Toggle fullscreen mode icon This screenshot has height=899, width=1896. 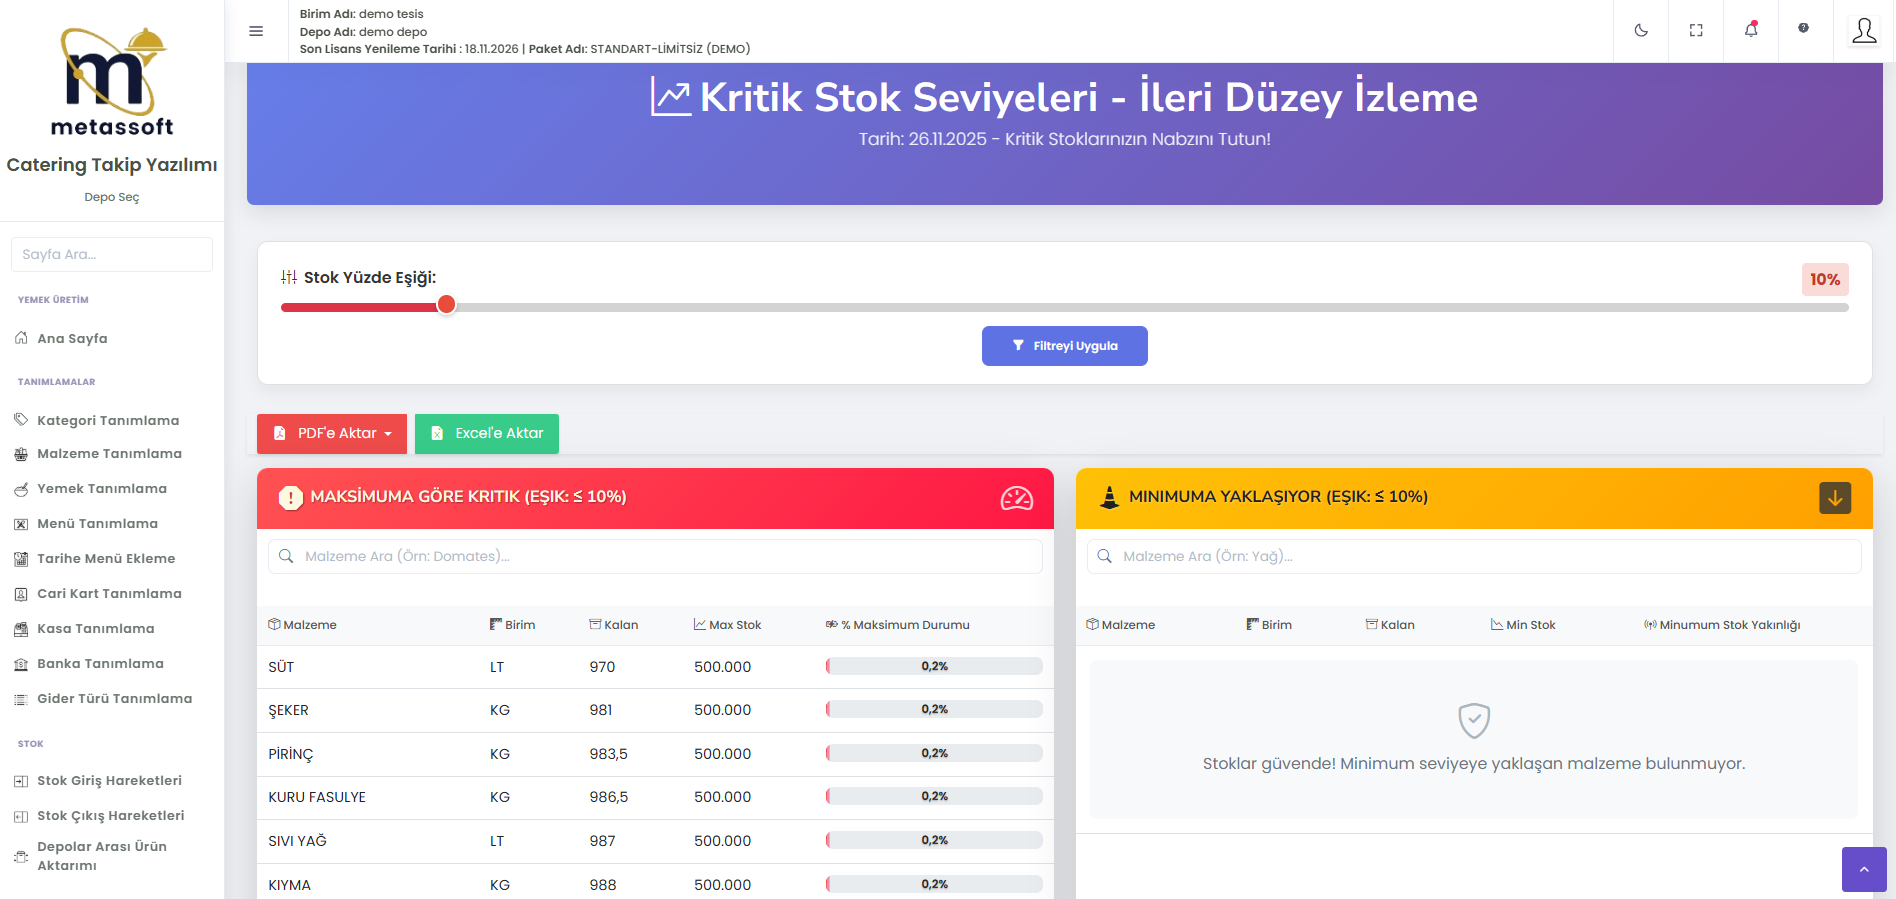(x=1696, y=31)
